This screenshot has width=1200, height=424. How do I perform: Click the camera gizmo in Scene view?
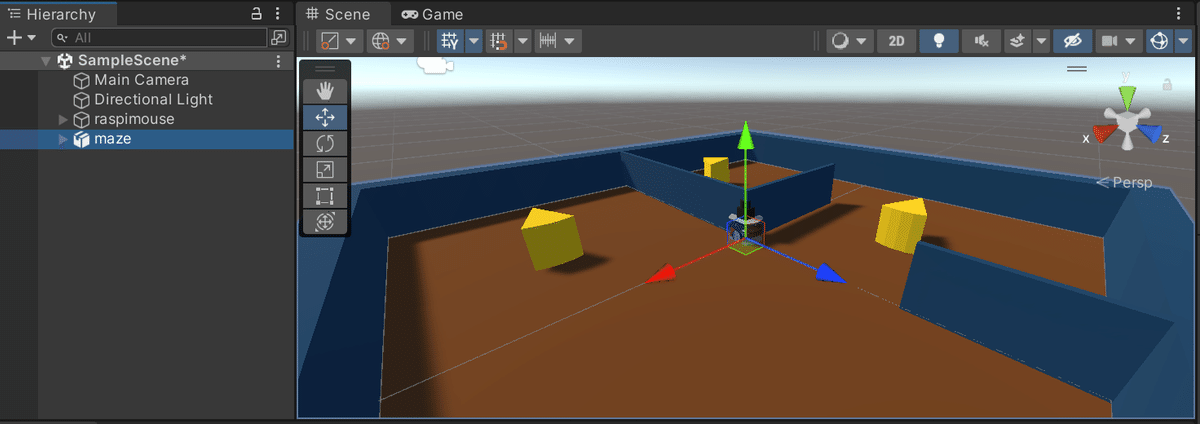click(x=435, y=64)
